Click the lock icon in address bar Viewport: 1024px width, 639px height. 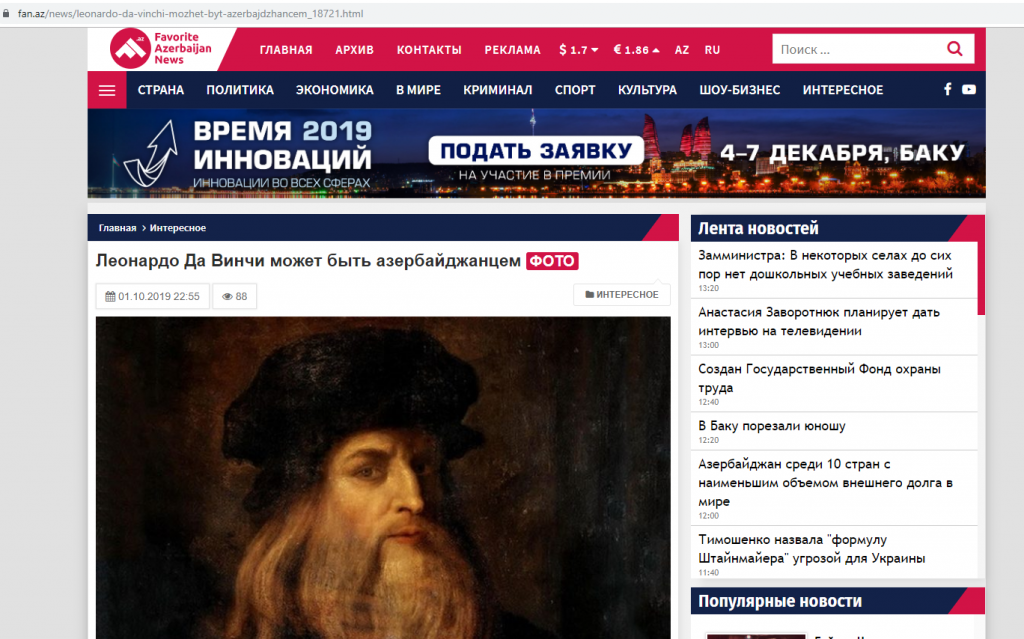tap(6, 13)
